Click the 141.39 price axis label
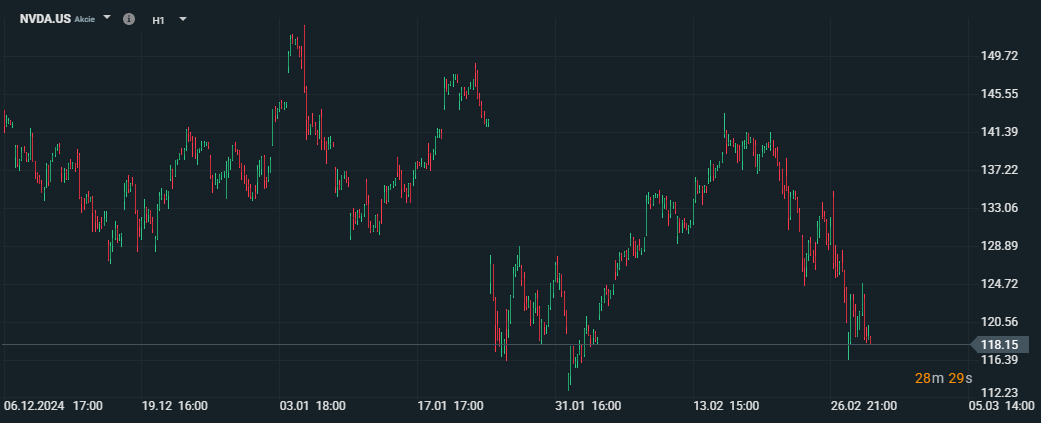The width and height of the screenshot is (1041, 423). (999, 132)
